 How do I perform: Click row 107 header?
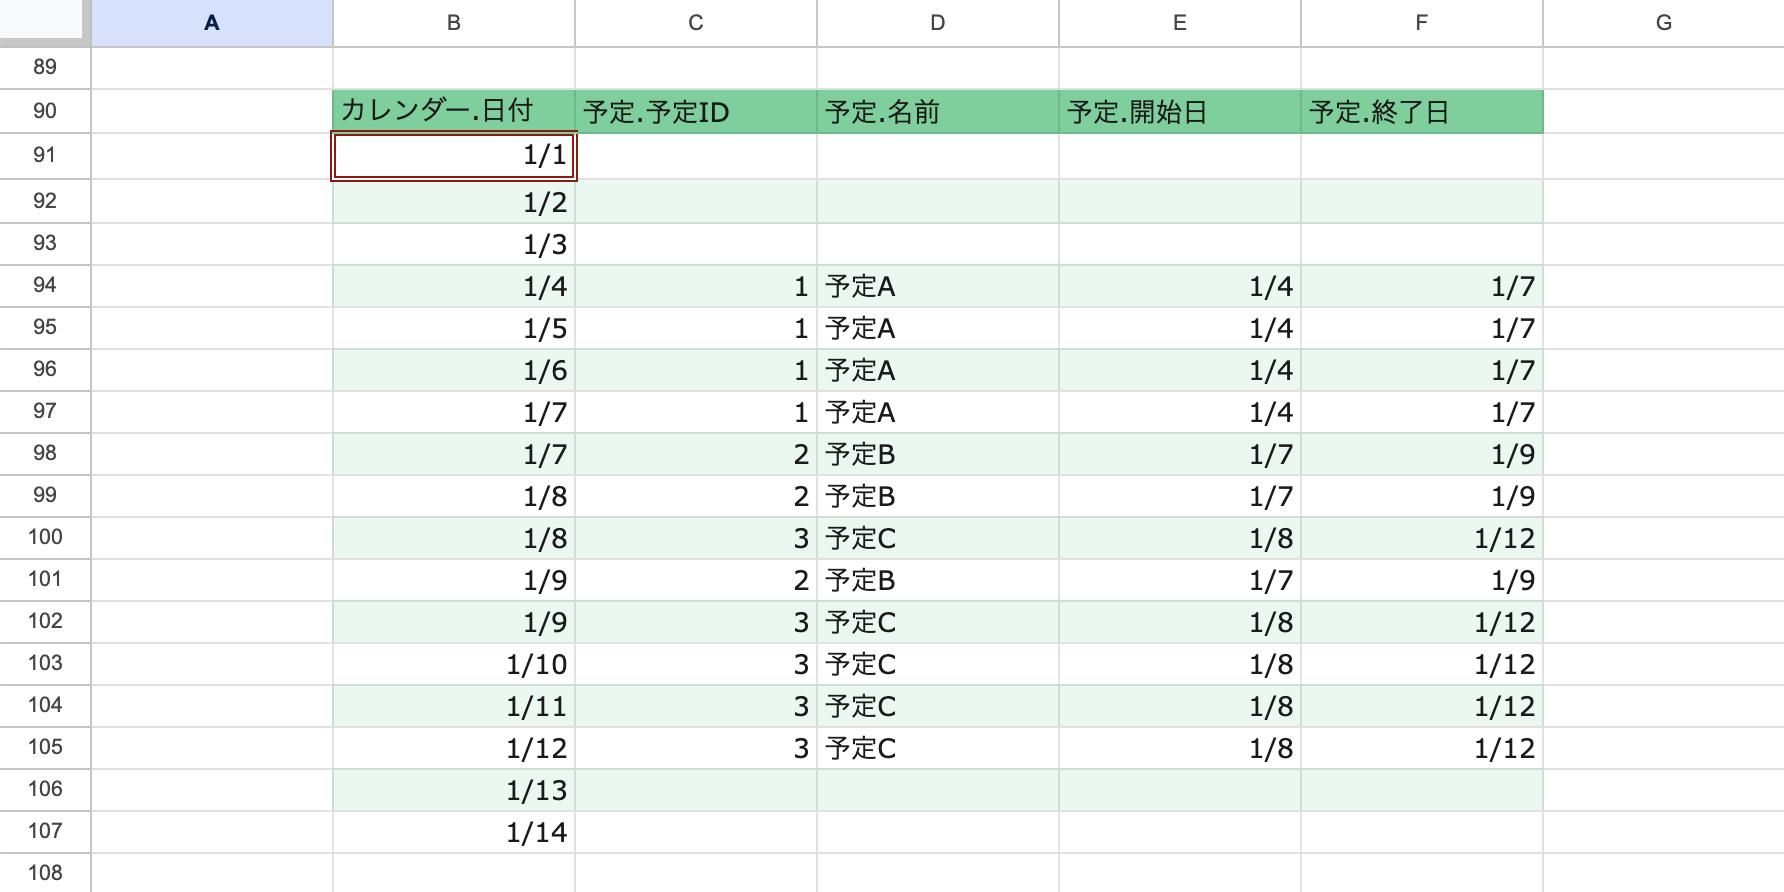pyautogui.click(x=45, y=831)
